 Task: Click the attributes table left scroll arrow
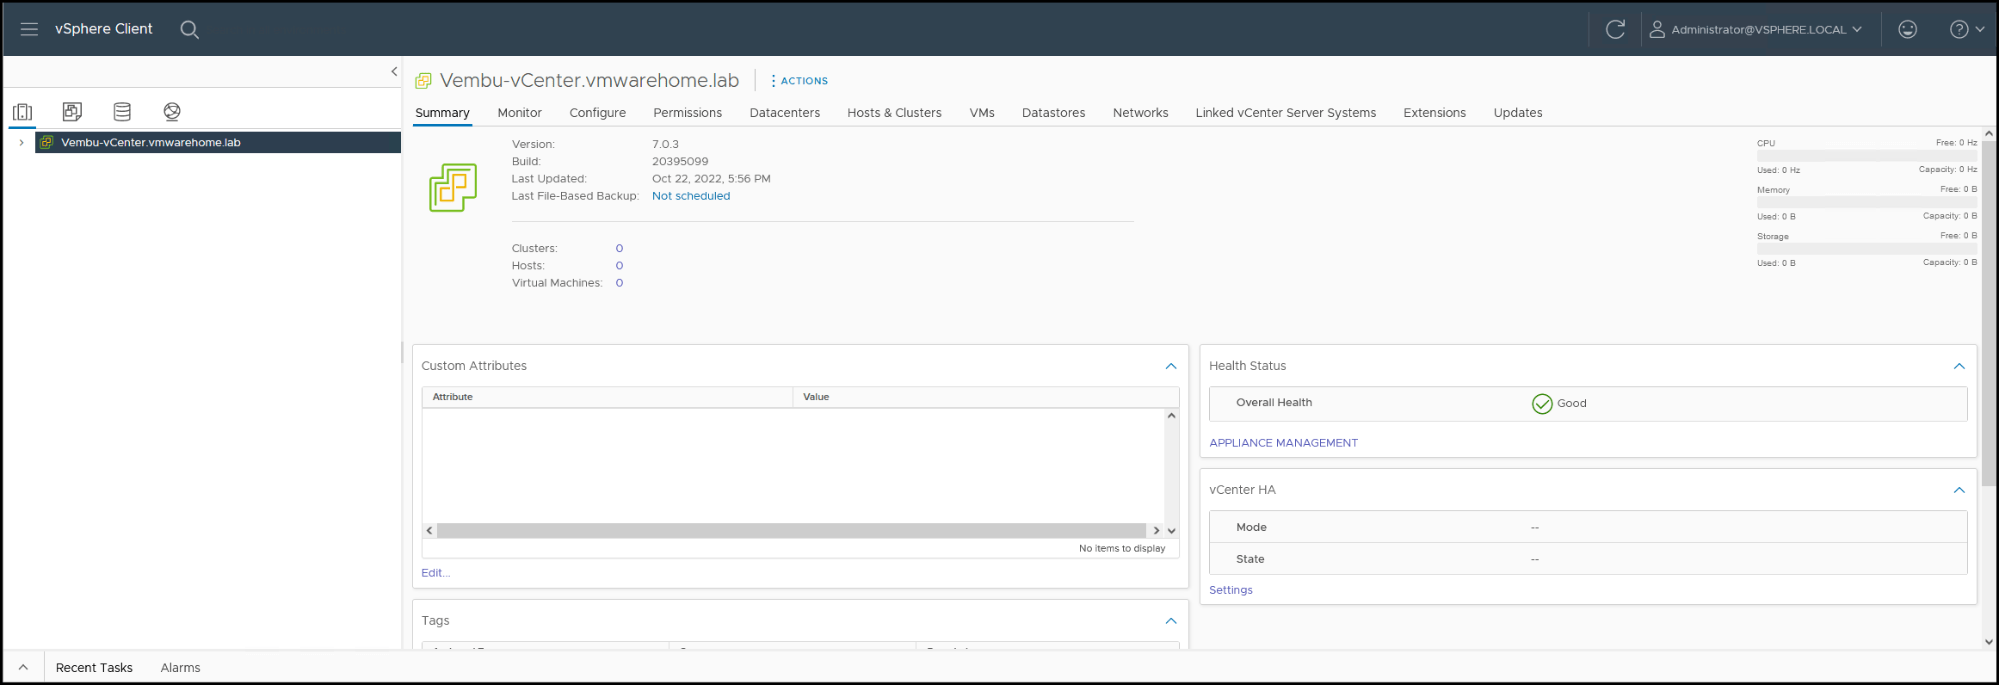click(429, 531)
